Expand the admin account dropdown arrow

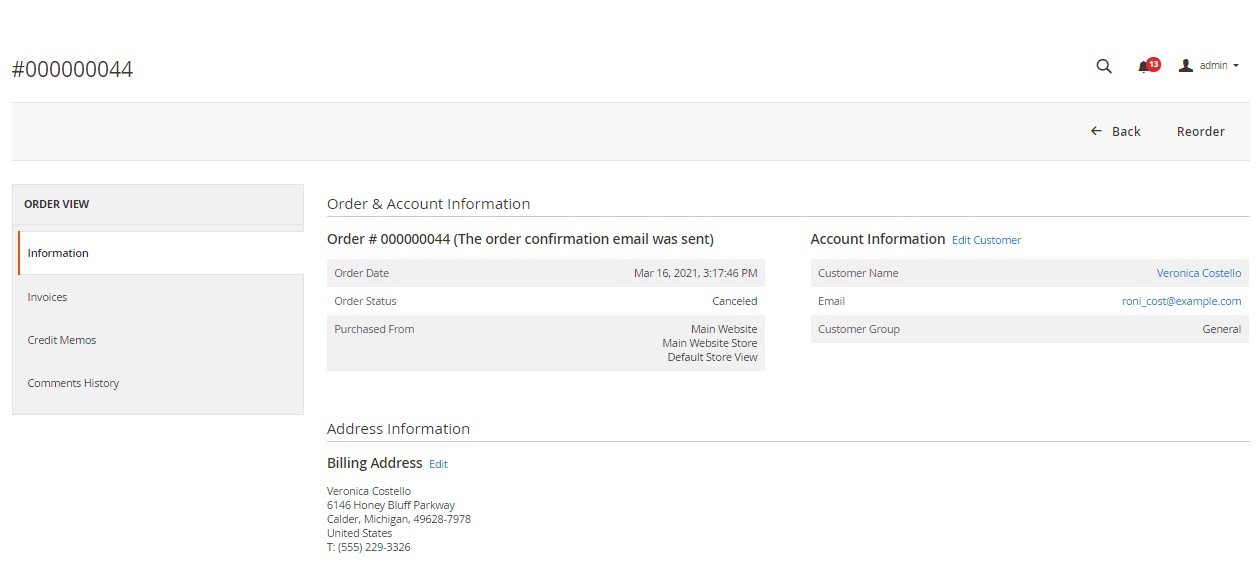[1236, 66]
